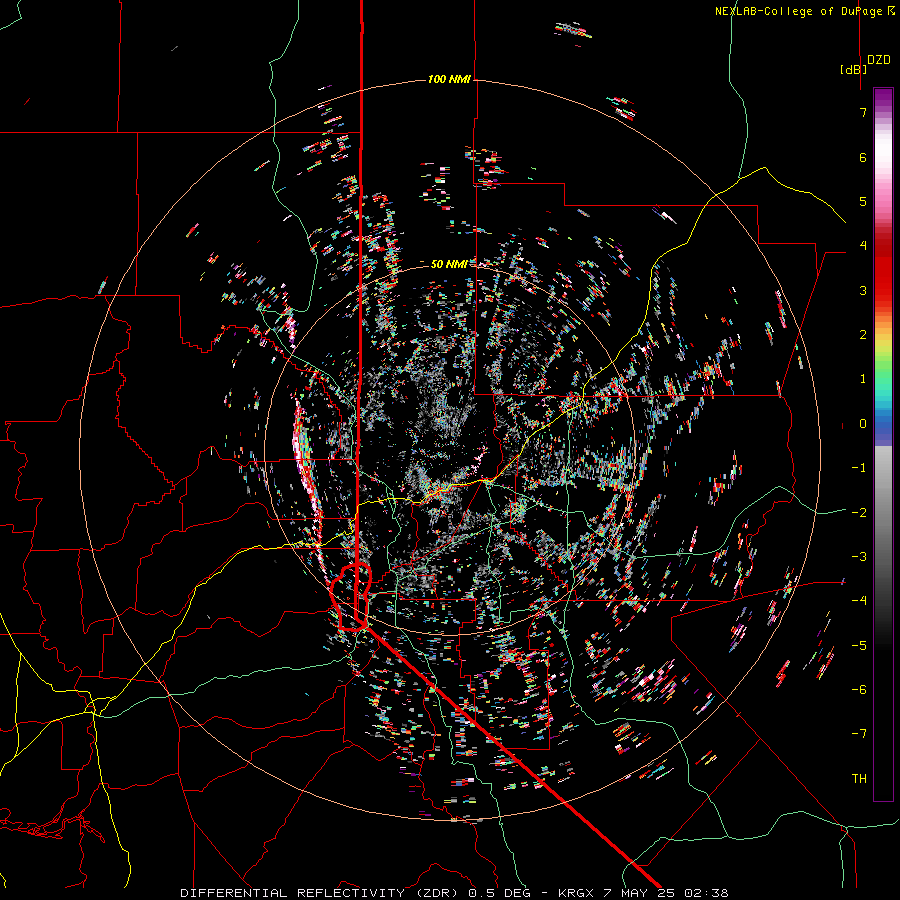Click the 6 value on the color scale
The height and width of the screenshot is (900, 900).
point(863,157)
